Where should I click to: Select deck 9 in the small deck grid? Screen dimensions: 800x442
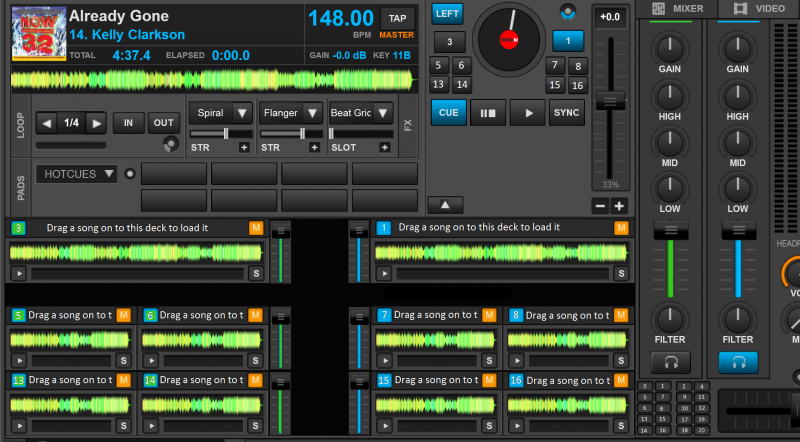pos(684,397)
